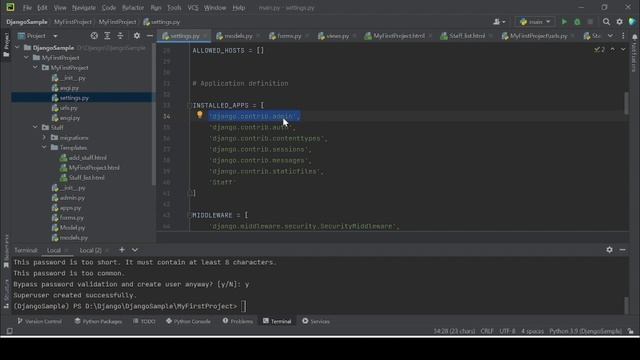The image size is (640, 360).
Task: Collapse all icon in Project panel header
Action: pyautogui.click(x=120, y=36)
